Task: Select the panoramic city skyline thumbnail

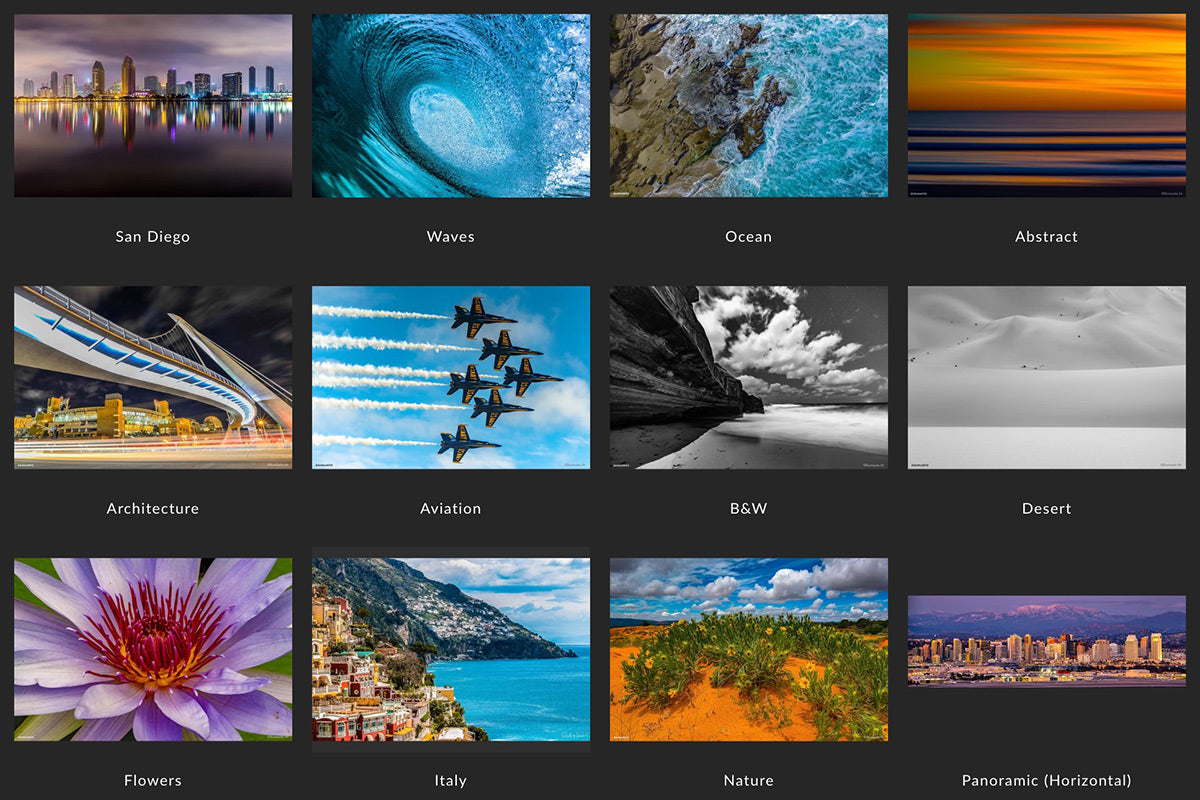Action: 1047,641
